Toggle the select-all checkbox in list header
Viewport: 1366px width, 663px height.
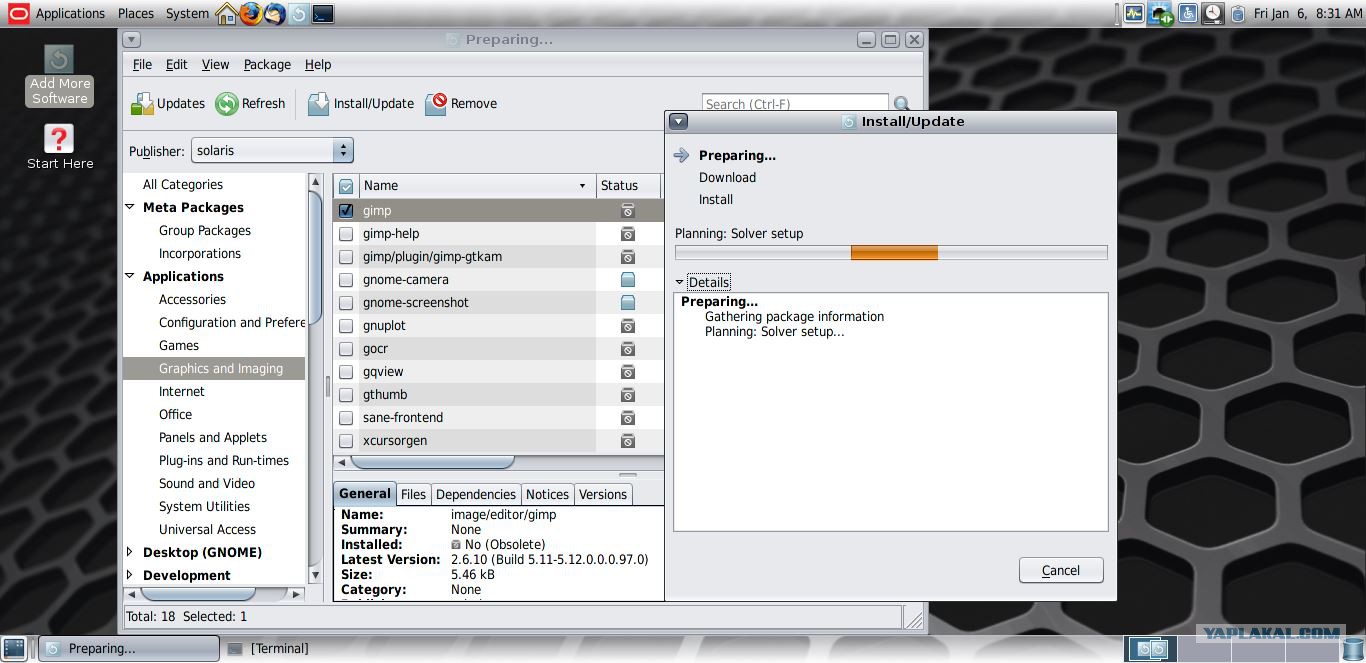[x=346, y=186]
